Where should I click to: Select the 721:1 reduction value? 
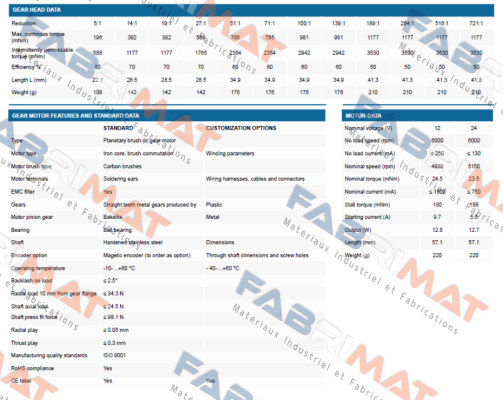[476, 23]
